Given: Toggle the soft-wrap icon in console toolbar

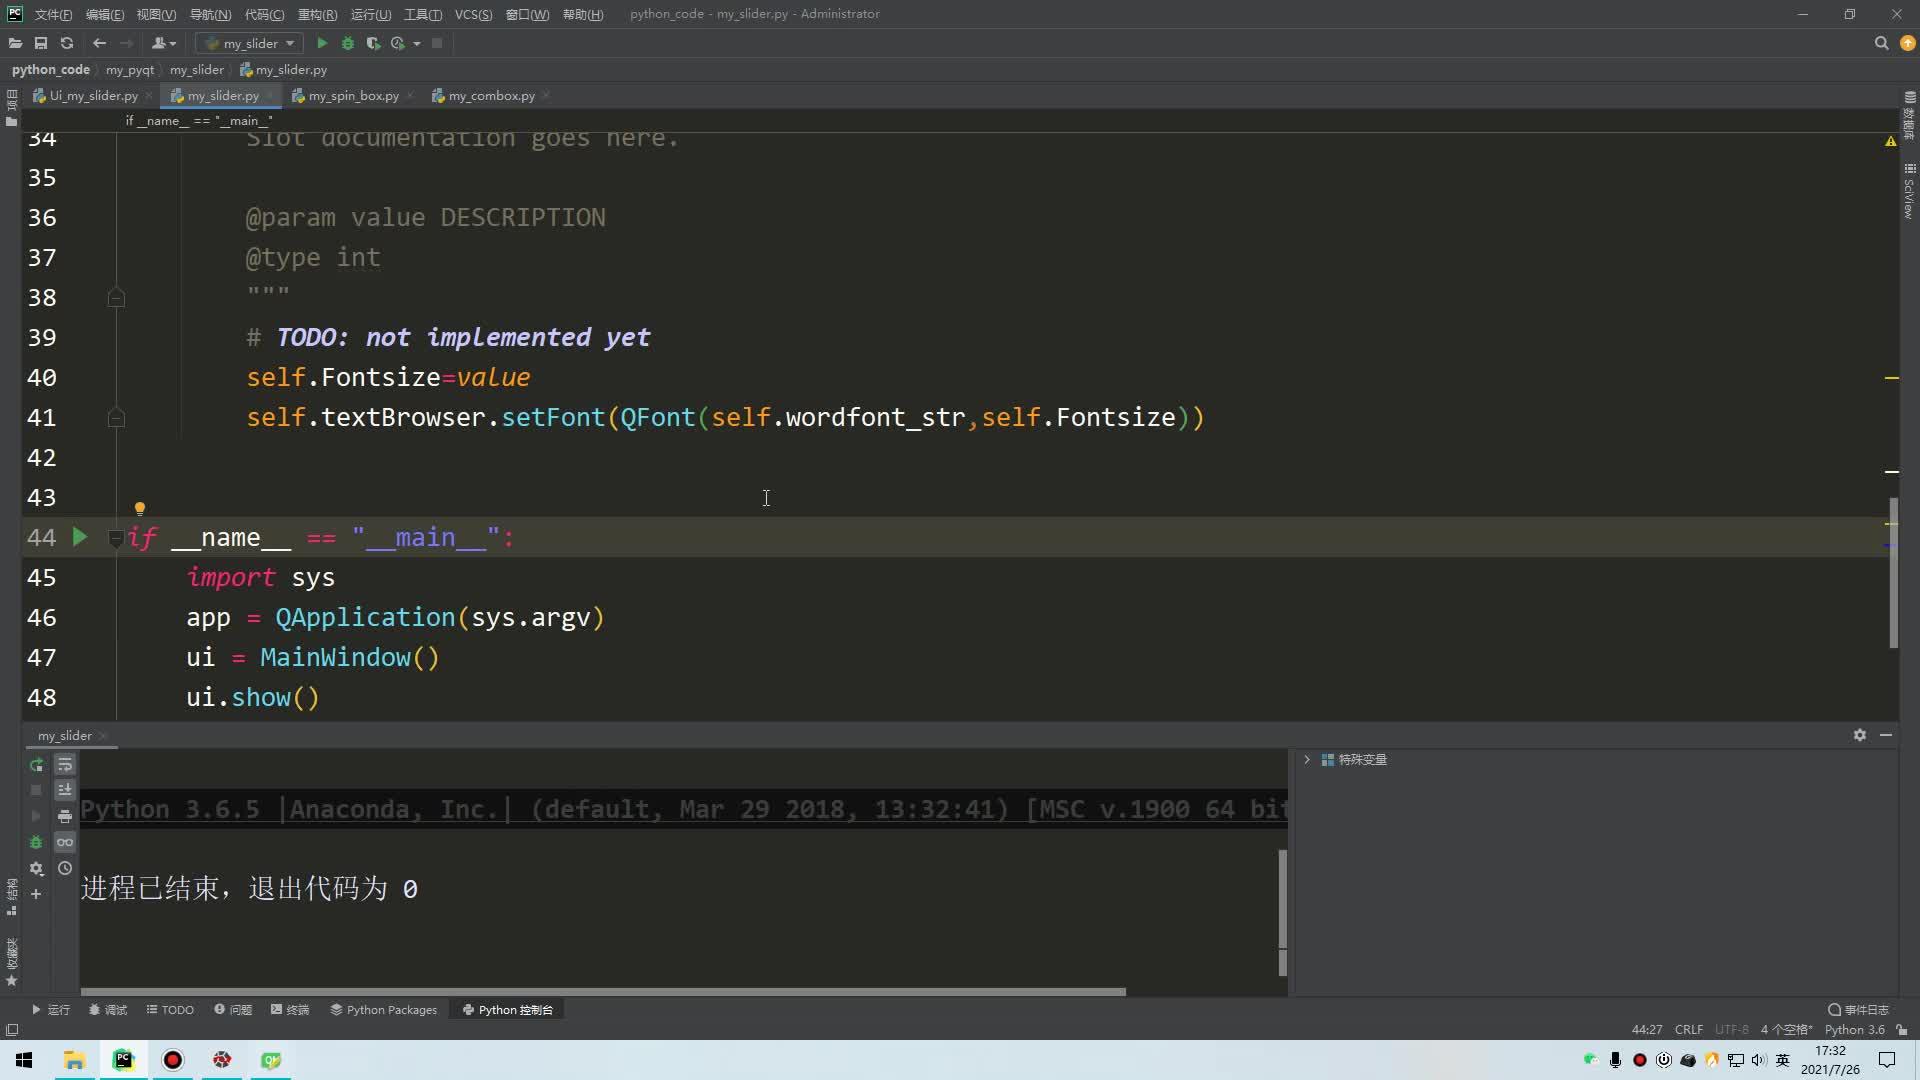Looking at the screenshot, I should 65,764.
